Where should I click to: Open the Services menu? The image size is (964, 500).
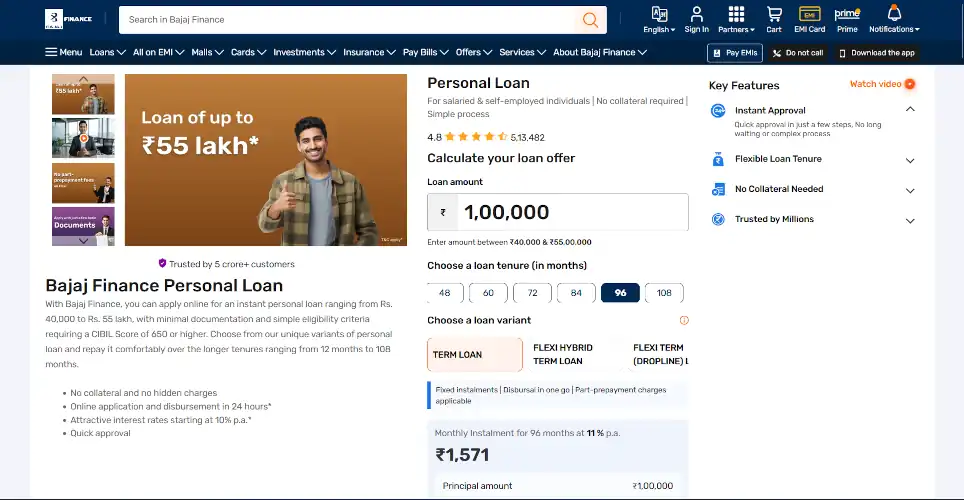tap(523, 52)
